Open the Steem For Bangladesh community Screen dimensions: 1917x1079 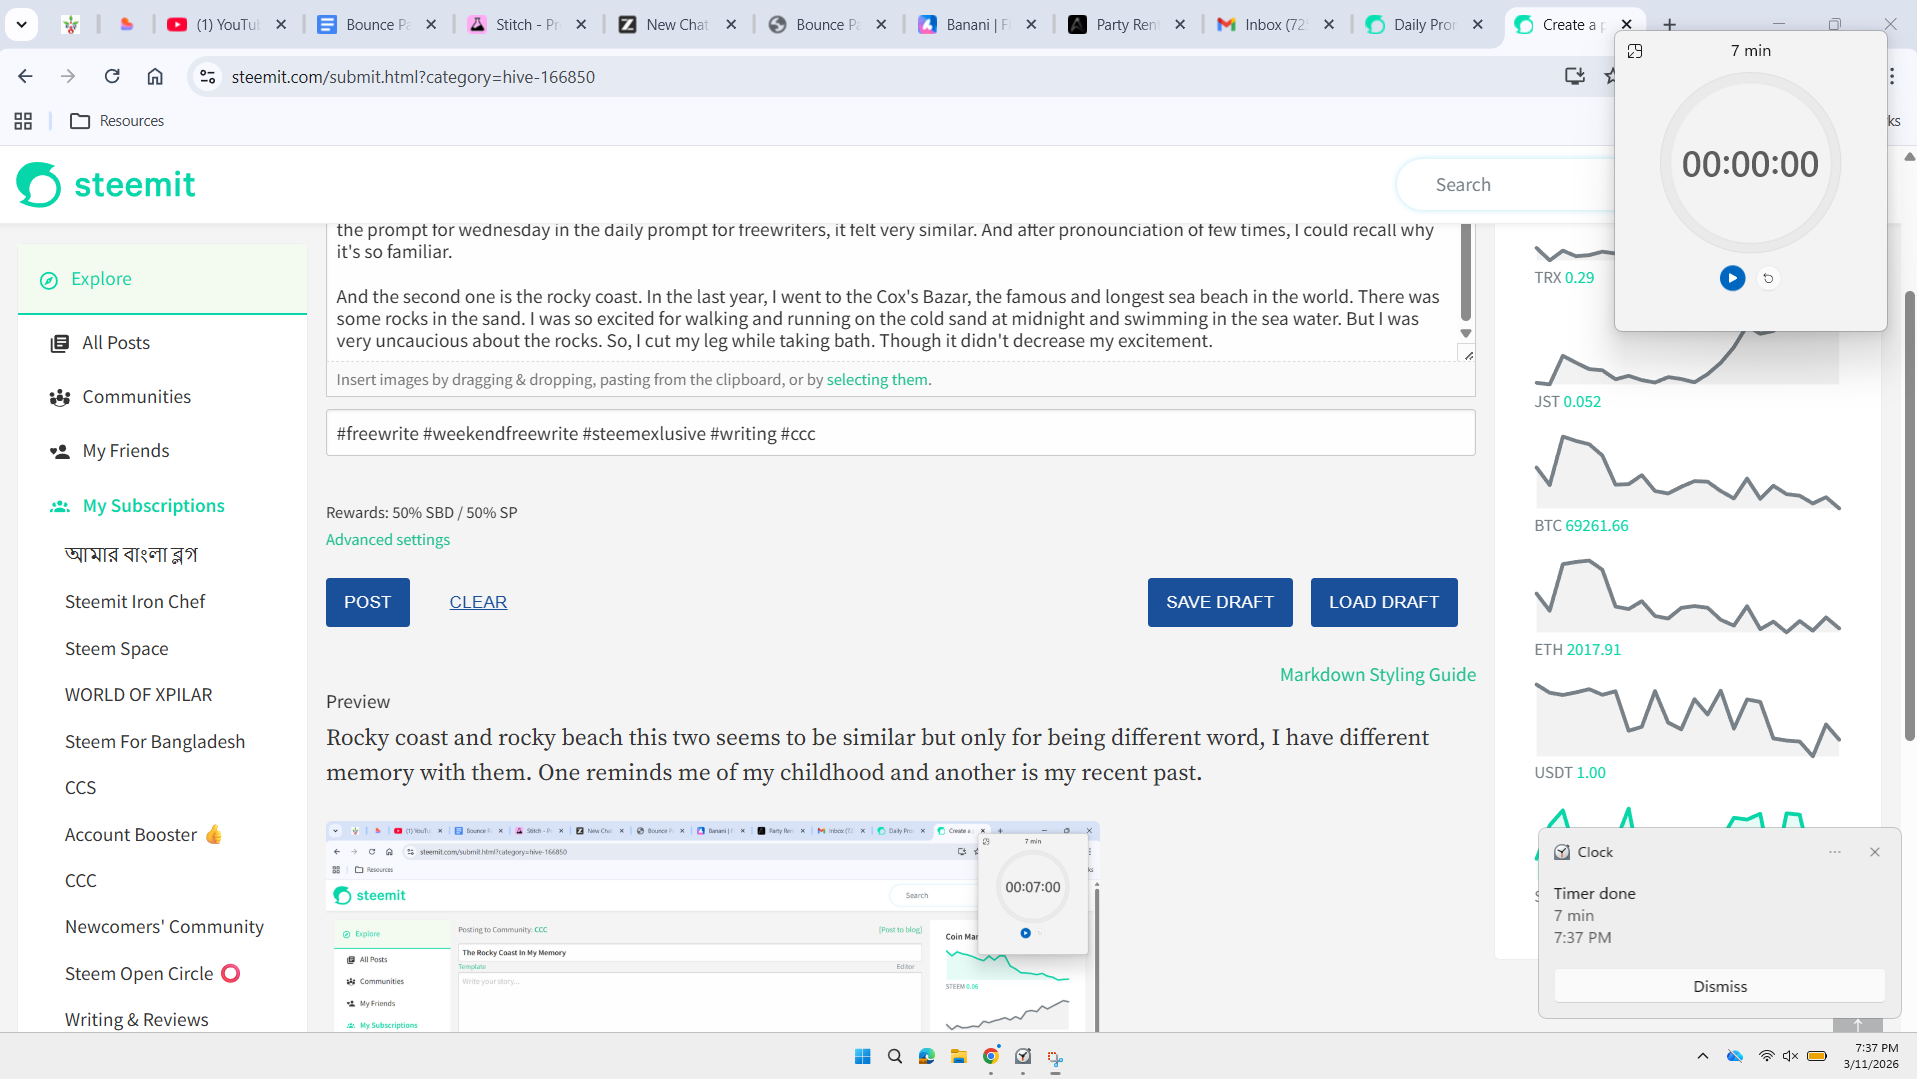point(155,742)
